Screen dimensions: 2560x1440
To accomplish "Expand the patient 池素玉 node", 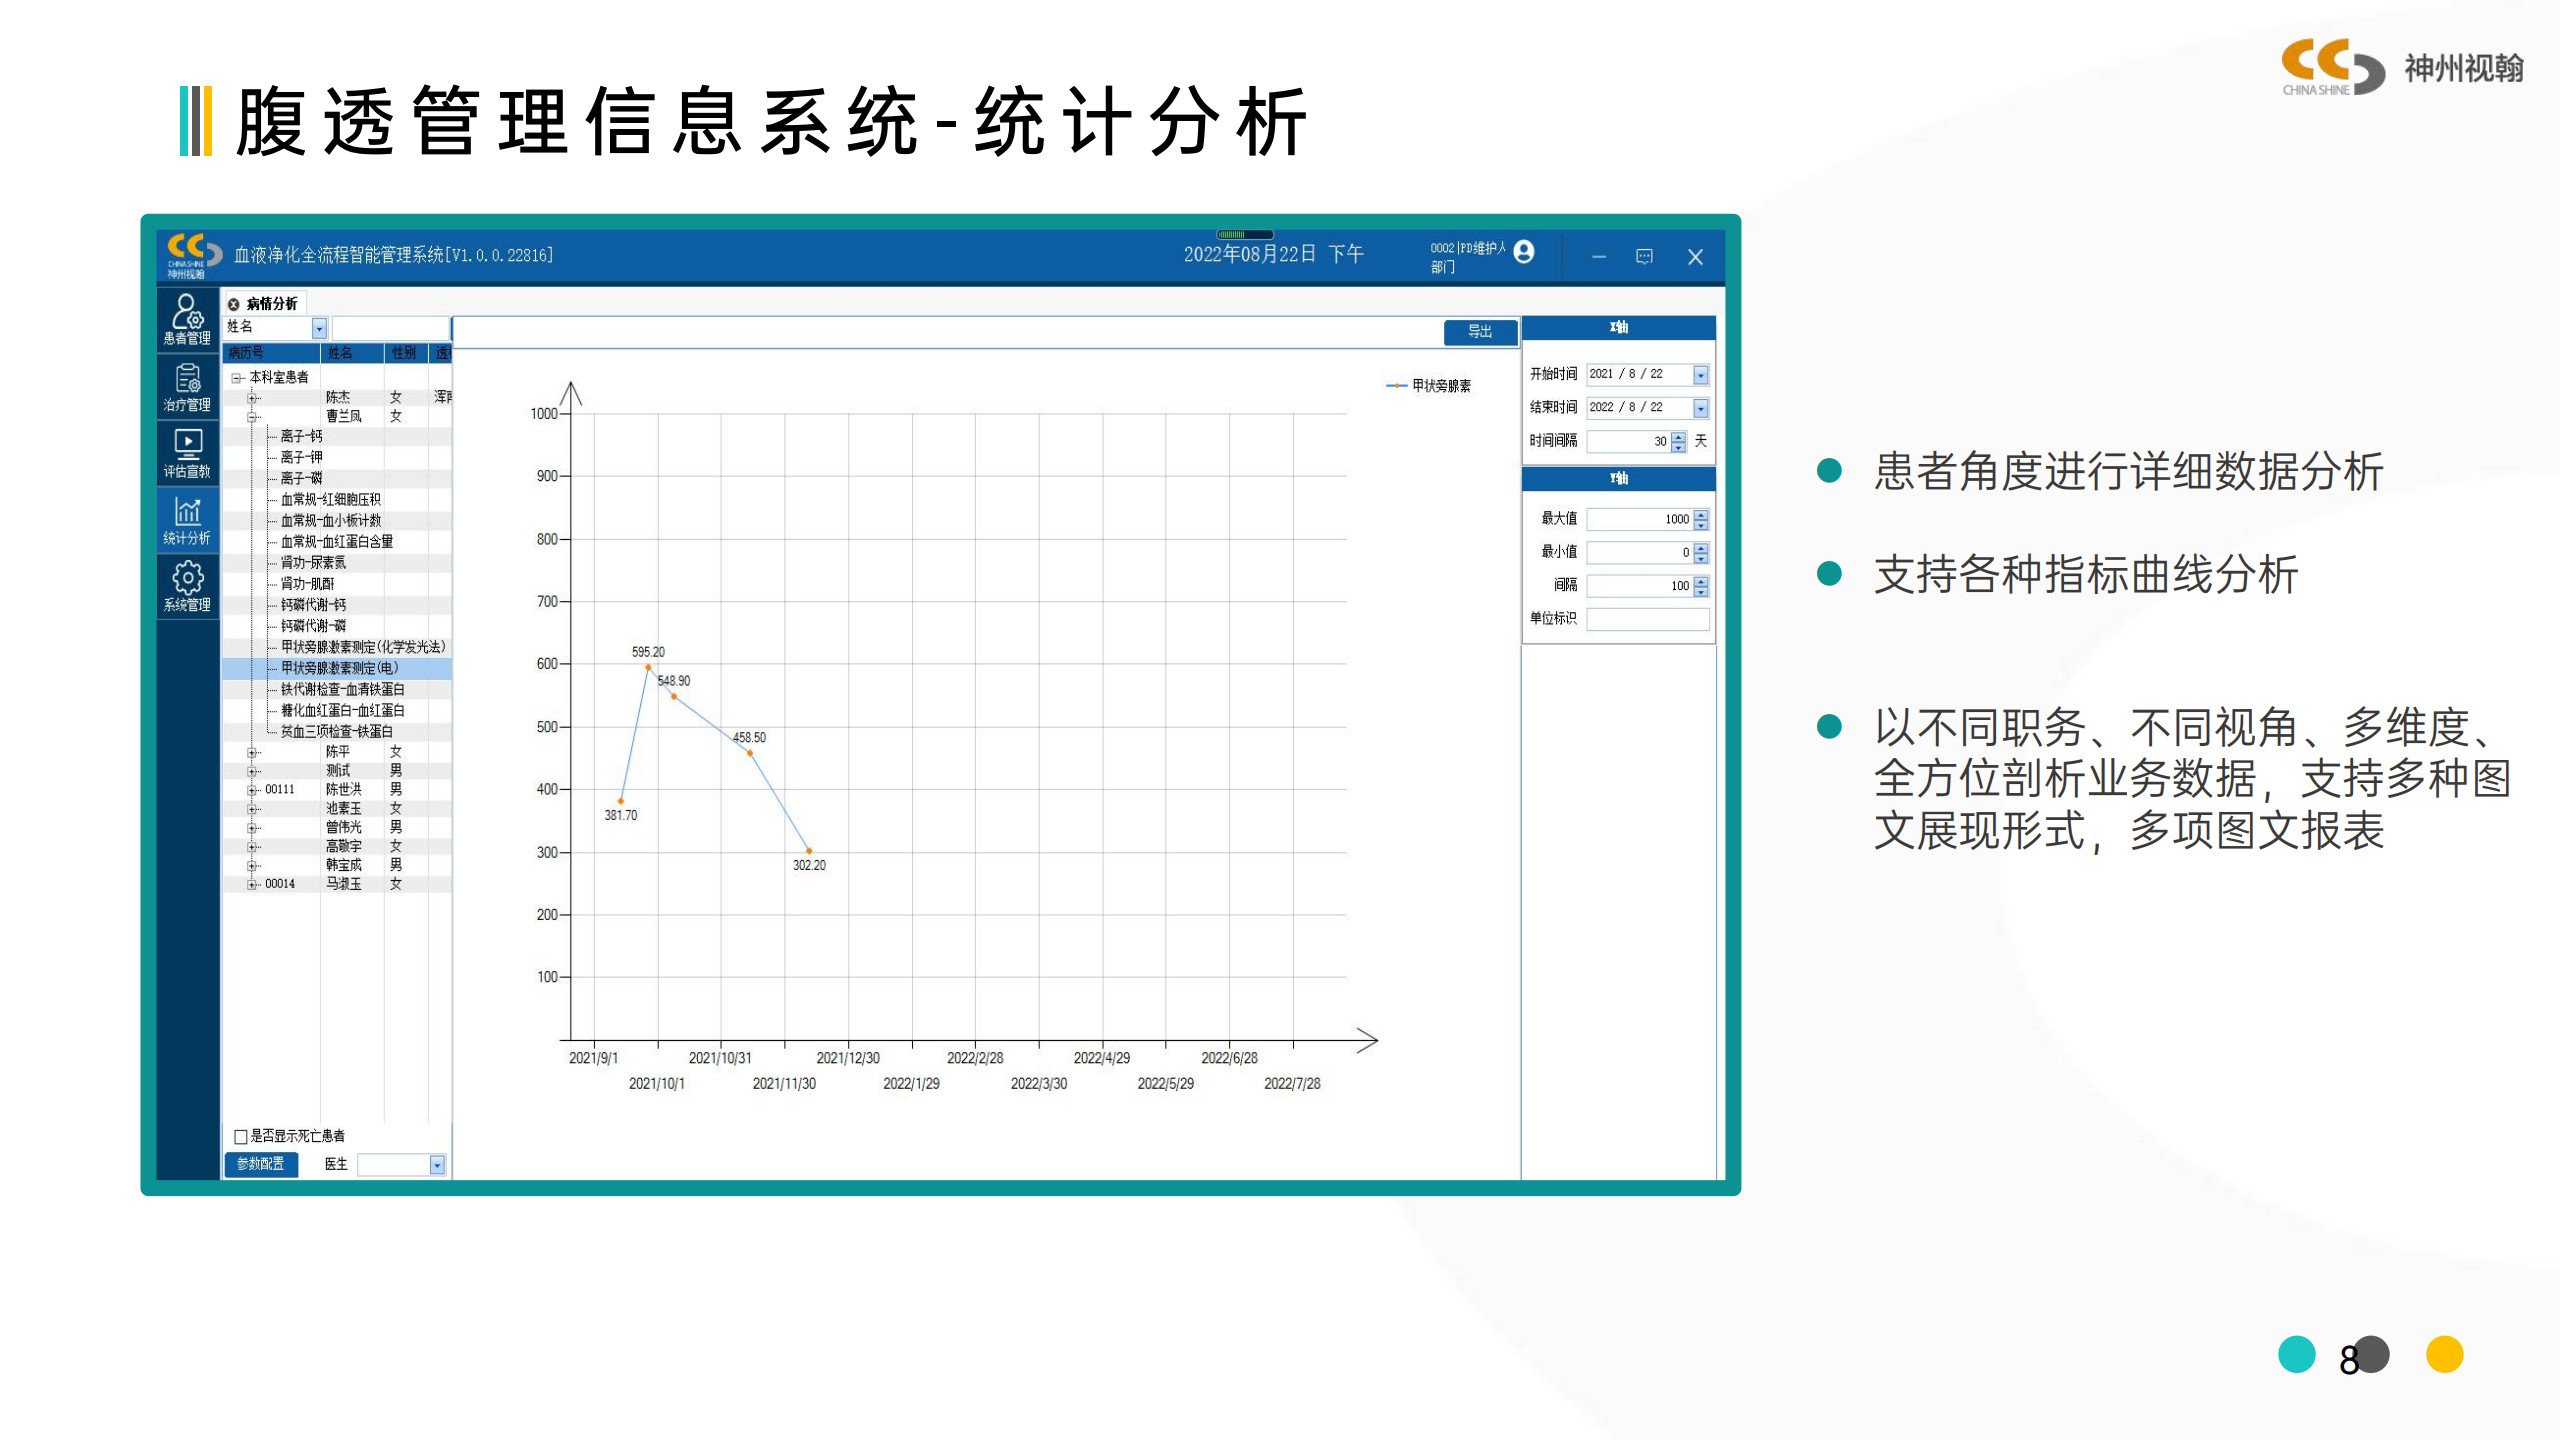I will 253,809.
